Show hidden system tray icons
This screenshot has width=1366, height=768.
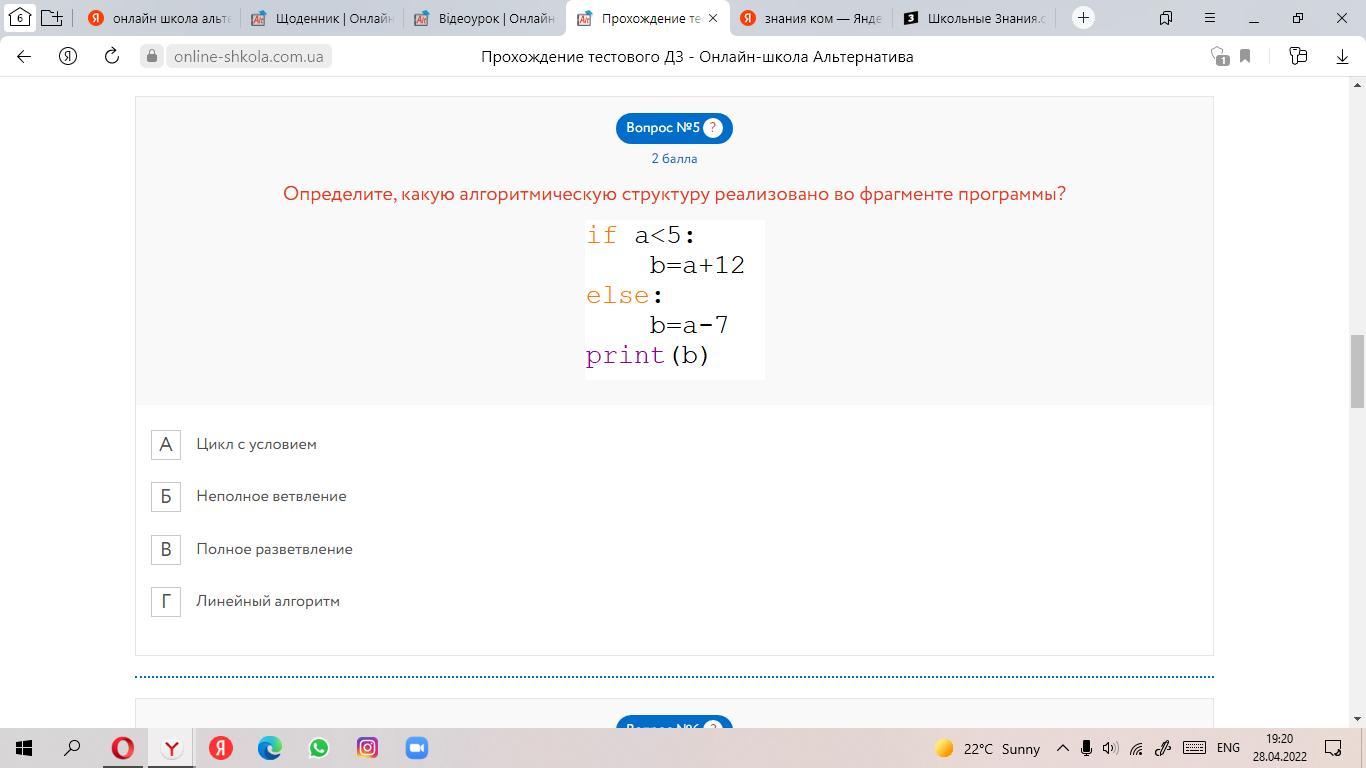[x=1063, y=748]
